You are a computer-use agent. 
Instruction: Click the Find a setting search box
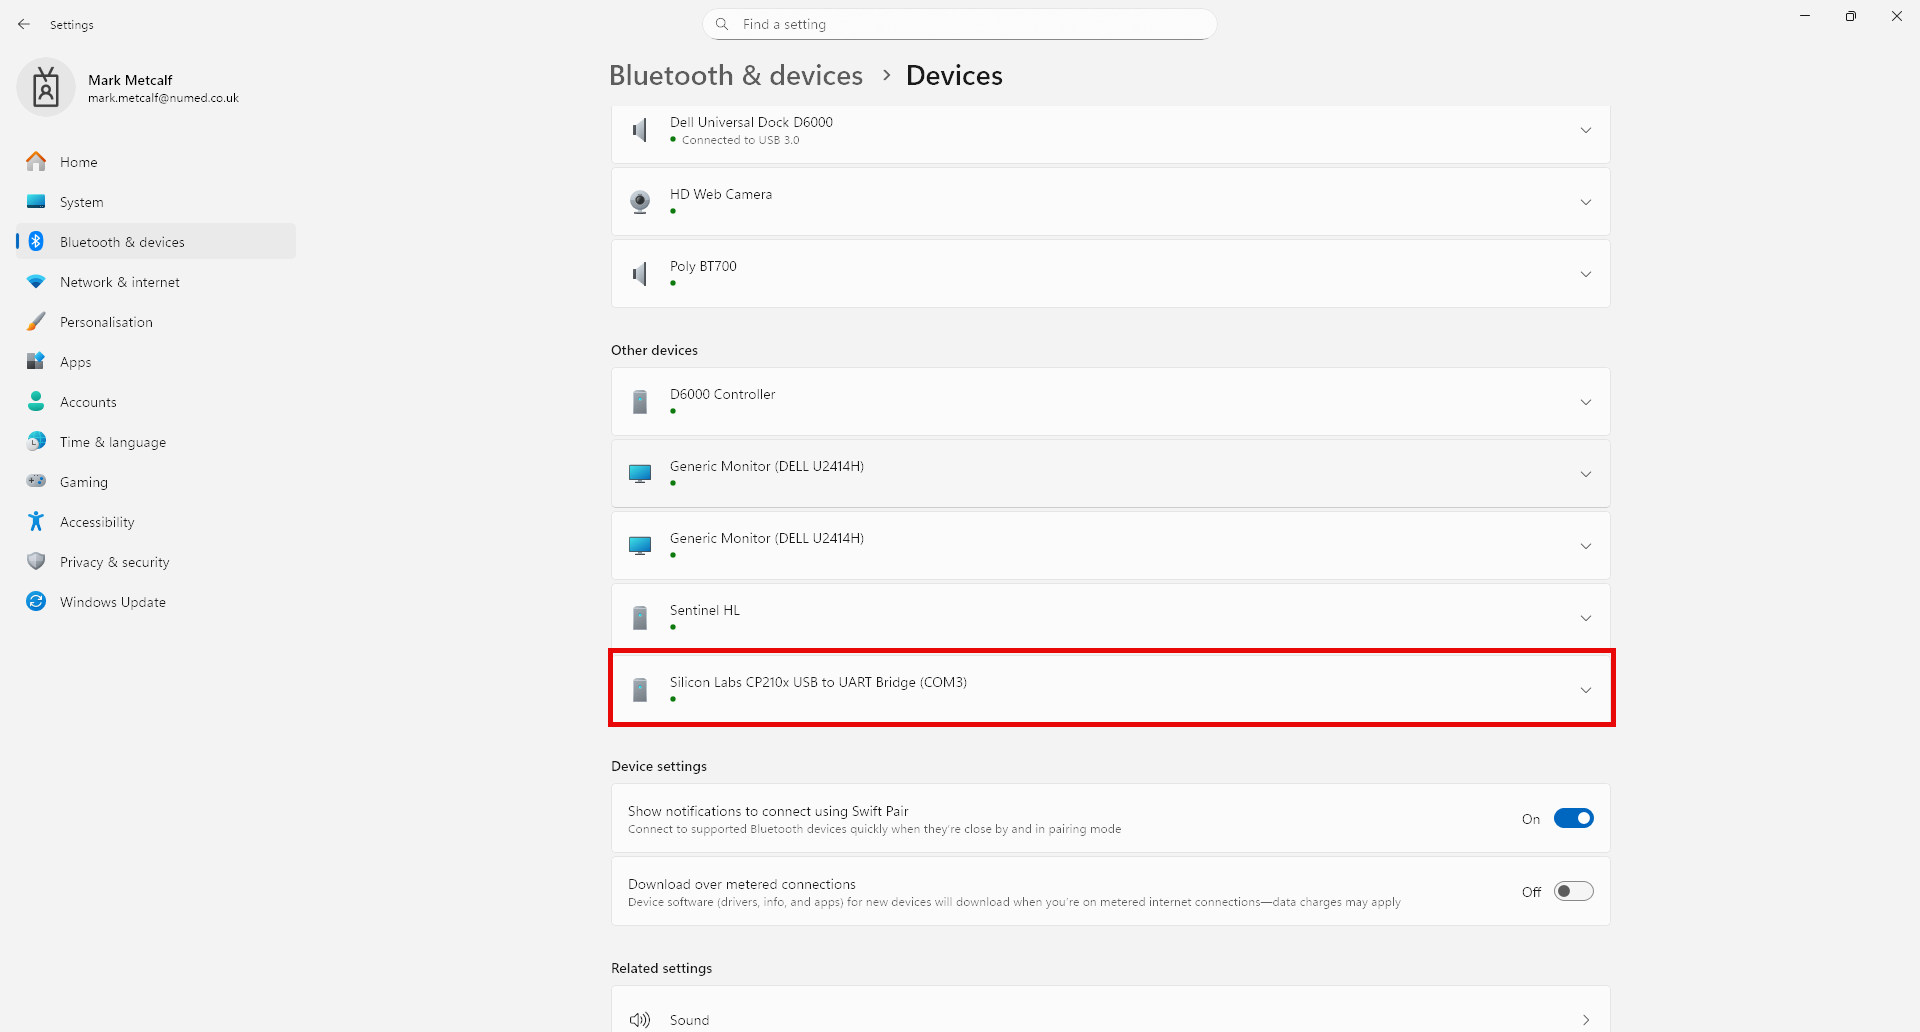pos(960,24)
